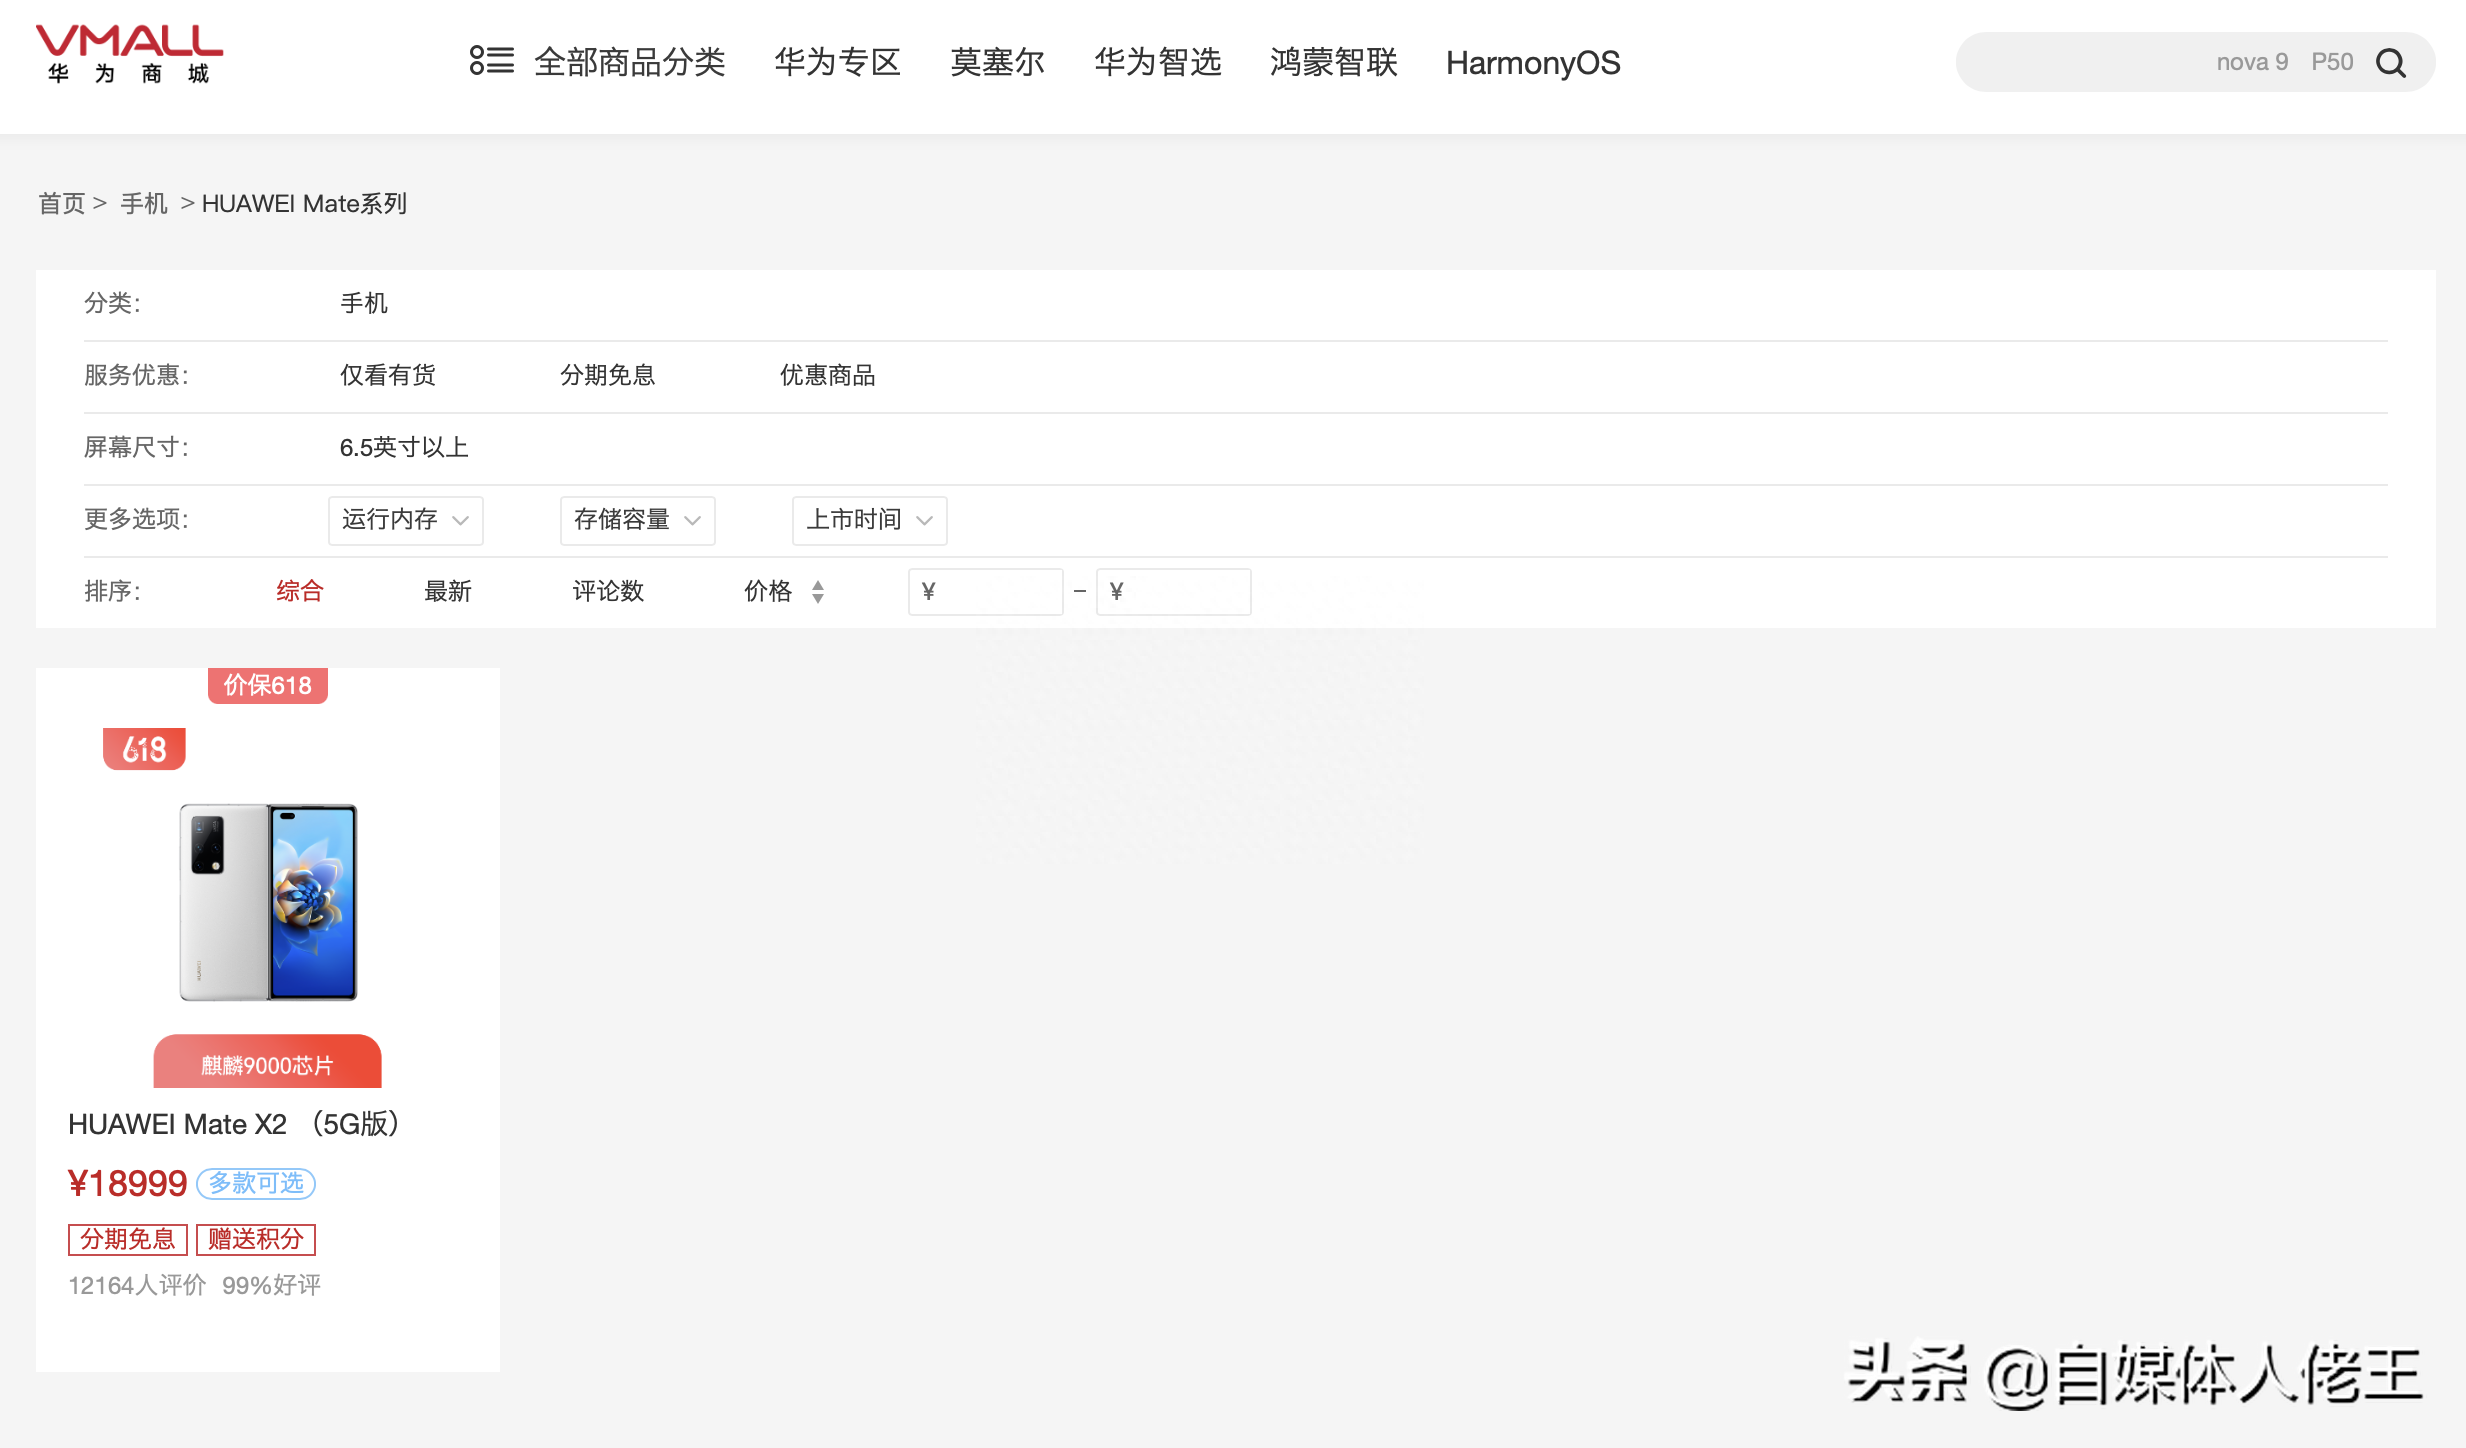Image resolution: width=2466 pixels, height=1448 pixels.
Task: Toggle the 仅看有货 filter
Action: coord(388,376)
